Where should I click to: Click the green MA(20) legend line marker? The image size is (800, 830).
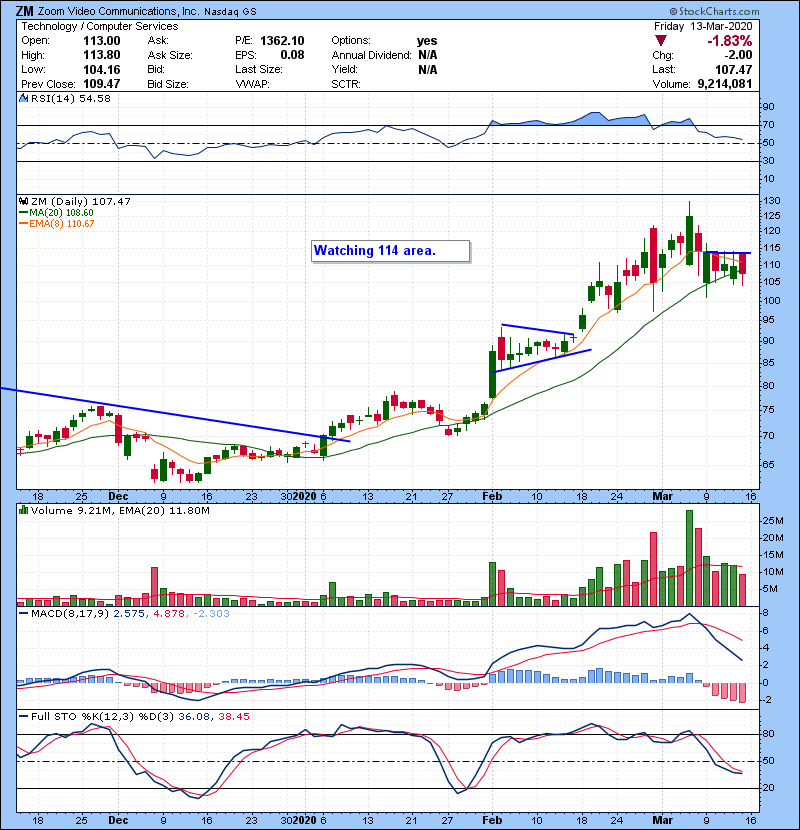[23, 212]
